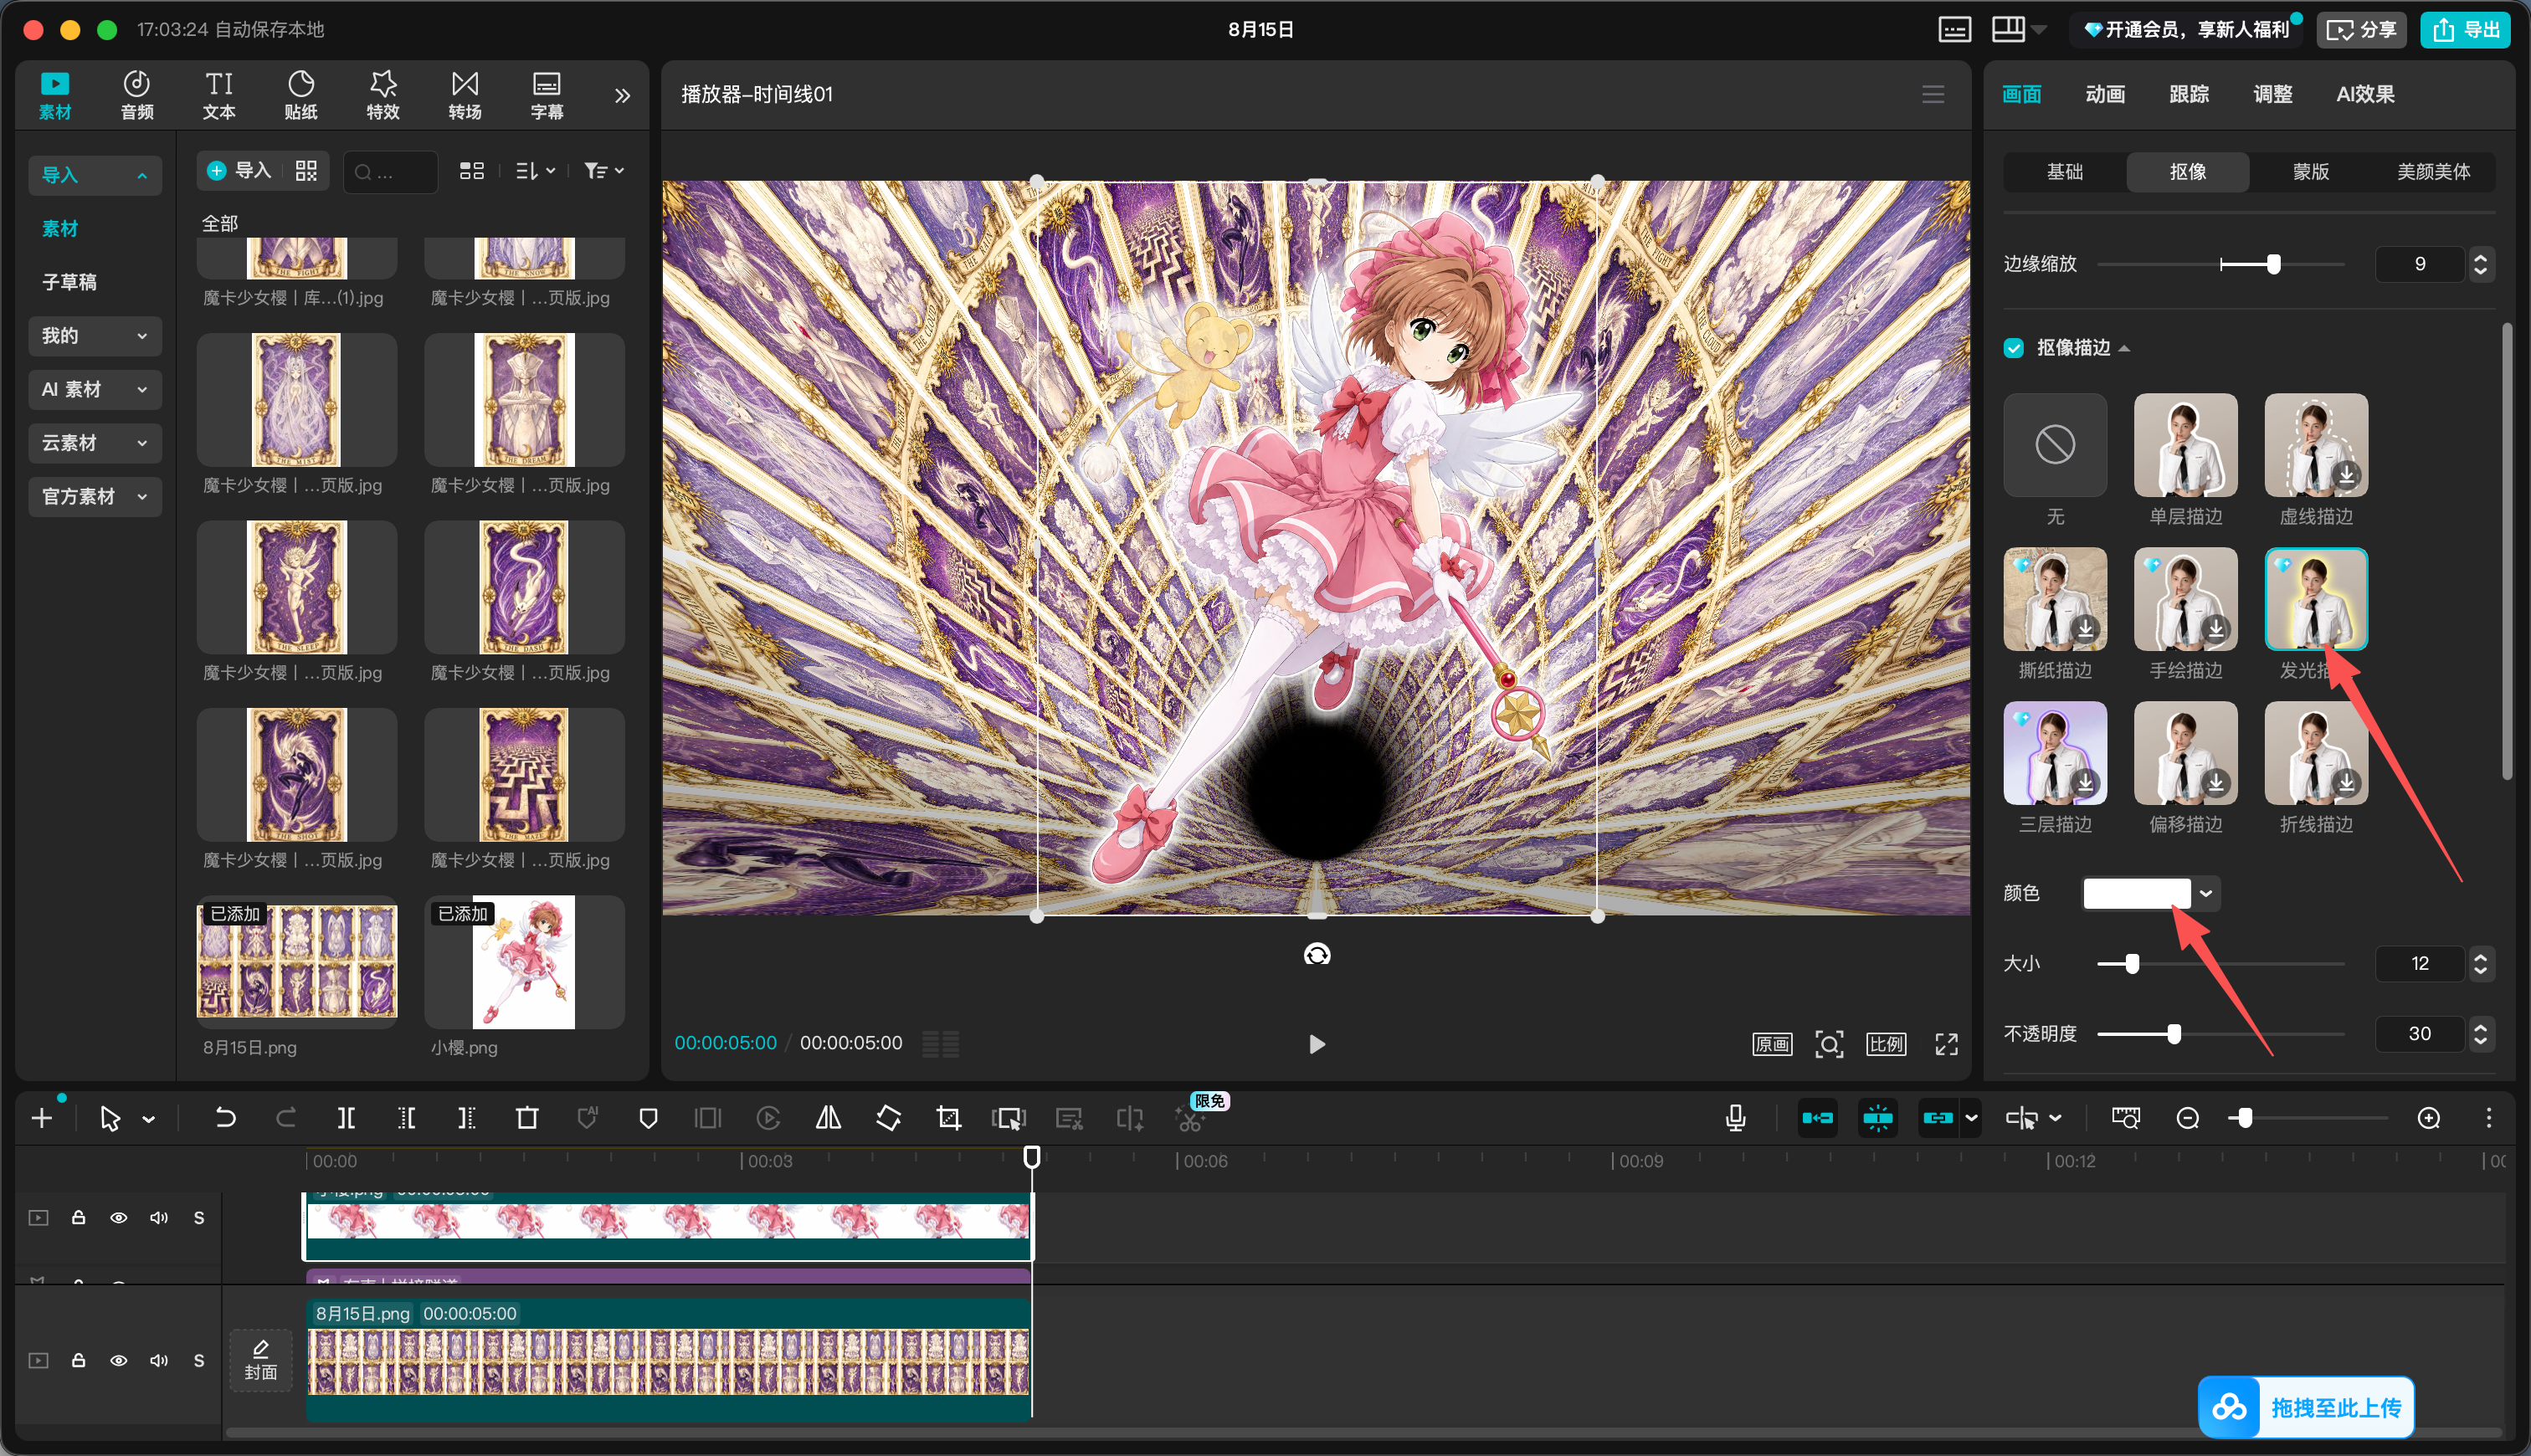Toggle the 抠像描边 checkbox

[x=2014, y=348]
